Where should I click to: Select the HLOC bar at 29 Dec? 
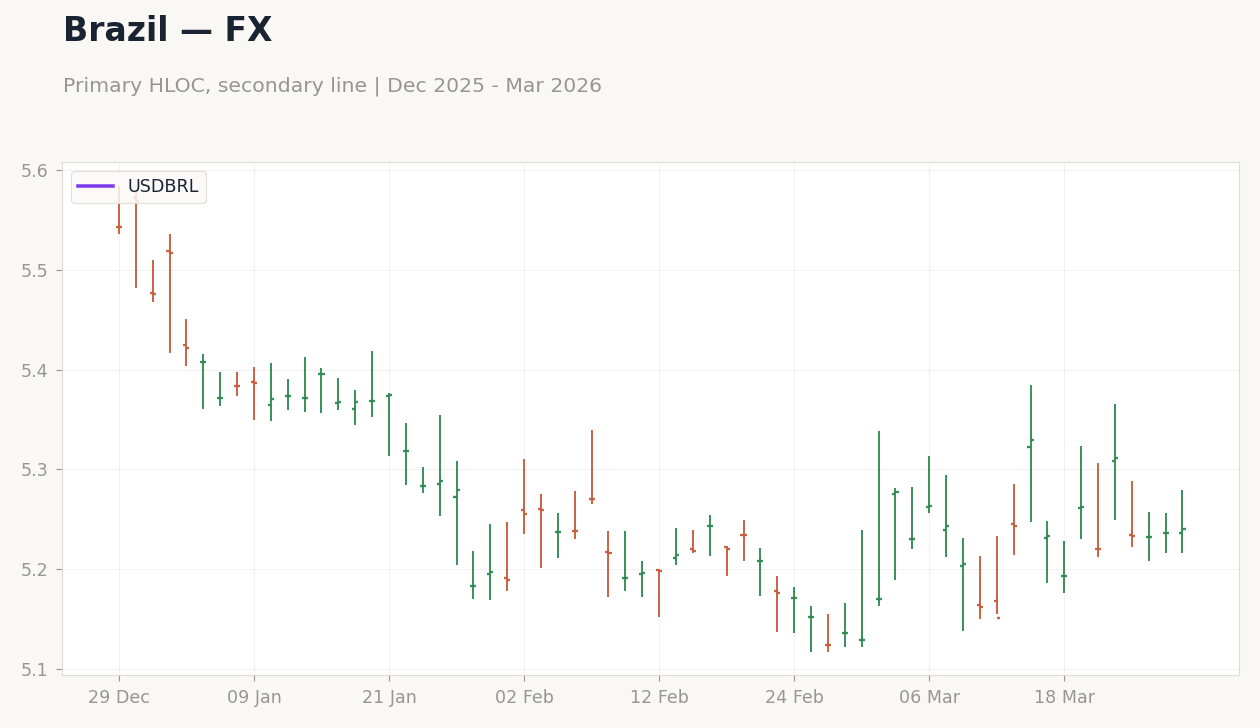coord(119,208)
